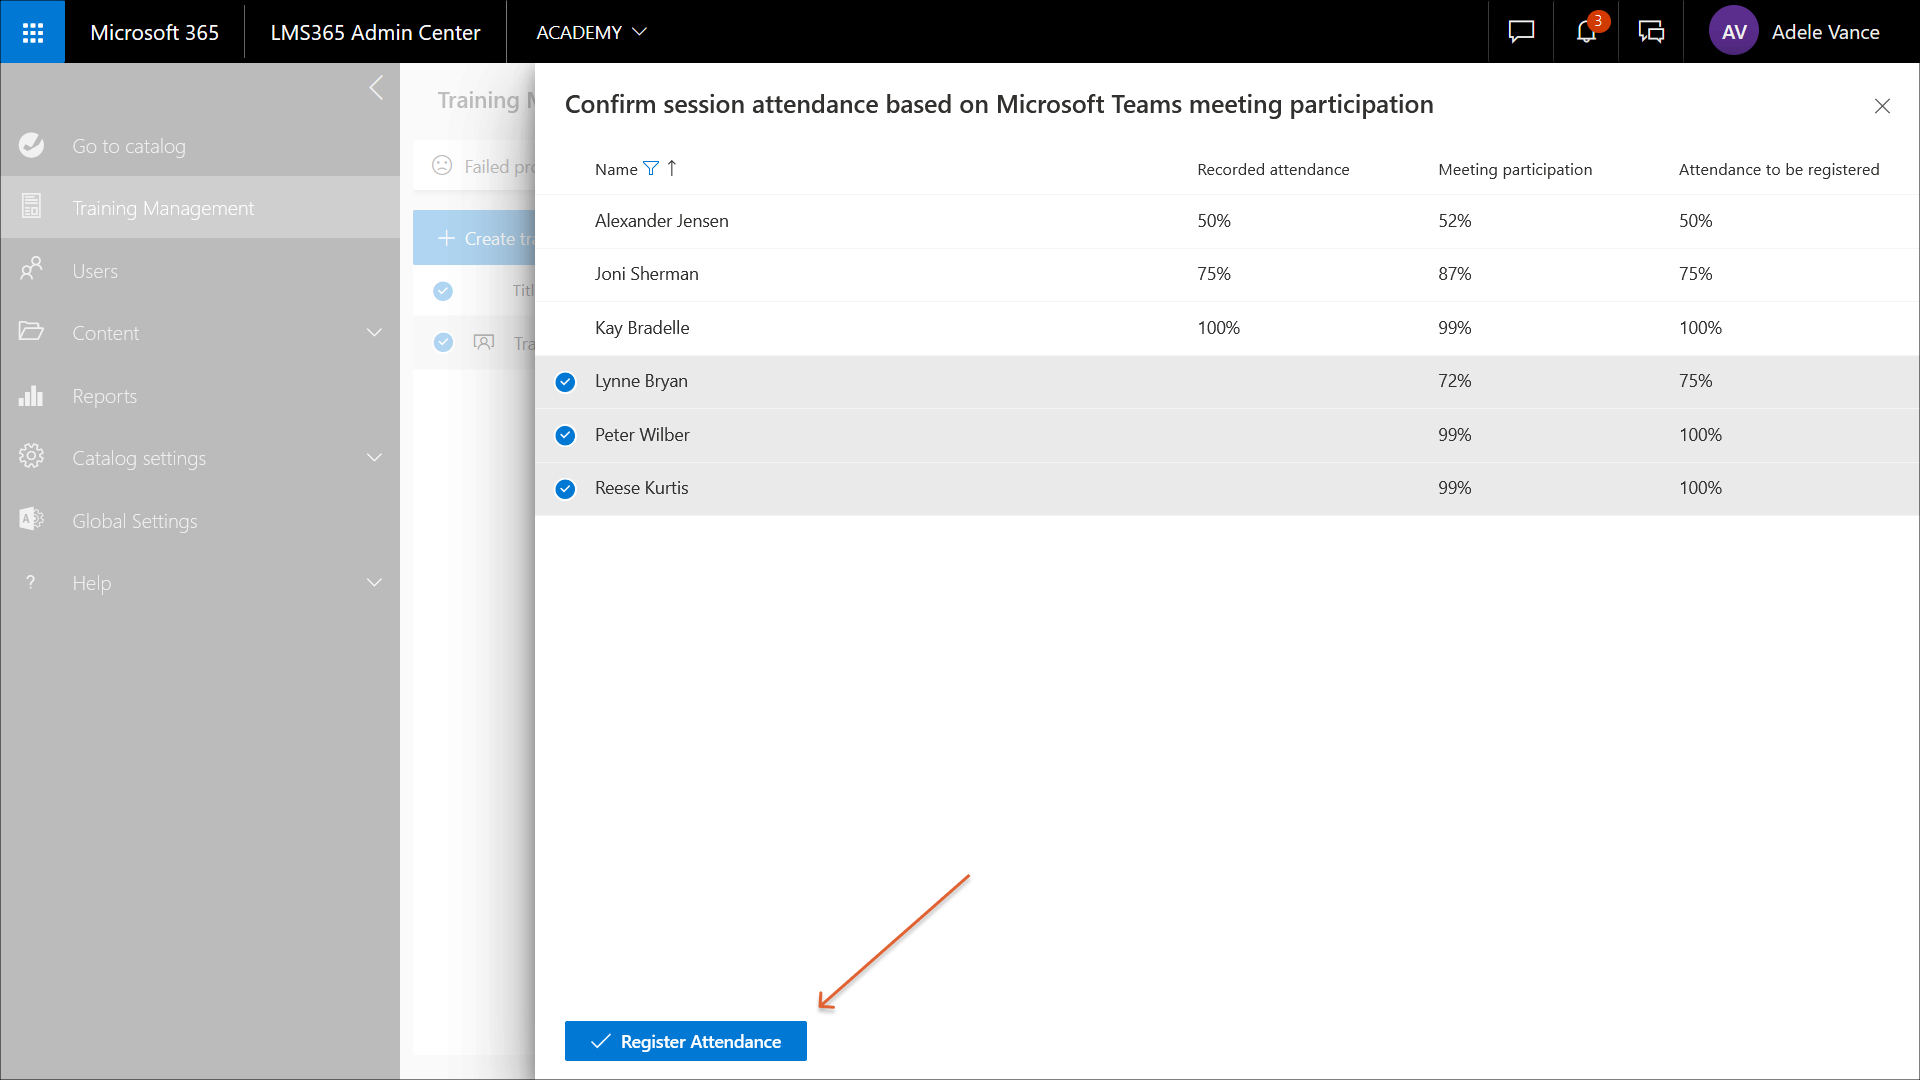Open the feedback chat bubble icon

1521,32
